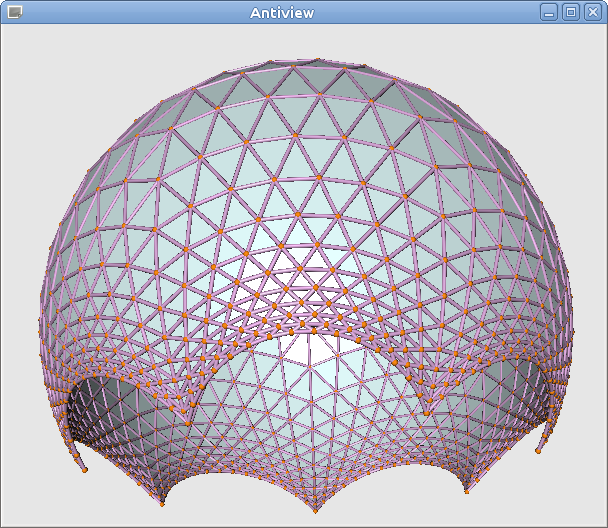Click the bottom center cusp vertex

click(315, 511)
